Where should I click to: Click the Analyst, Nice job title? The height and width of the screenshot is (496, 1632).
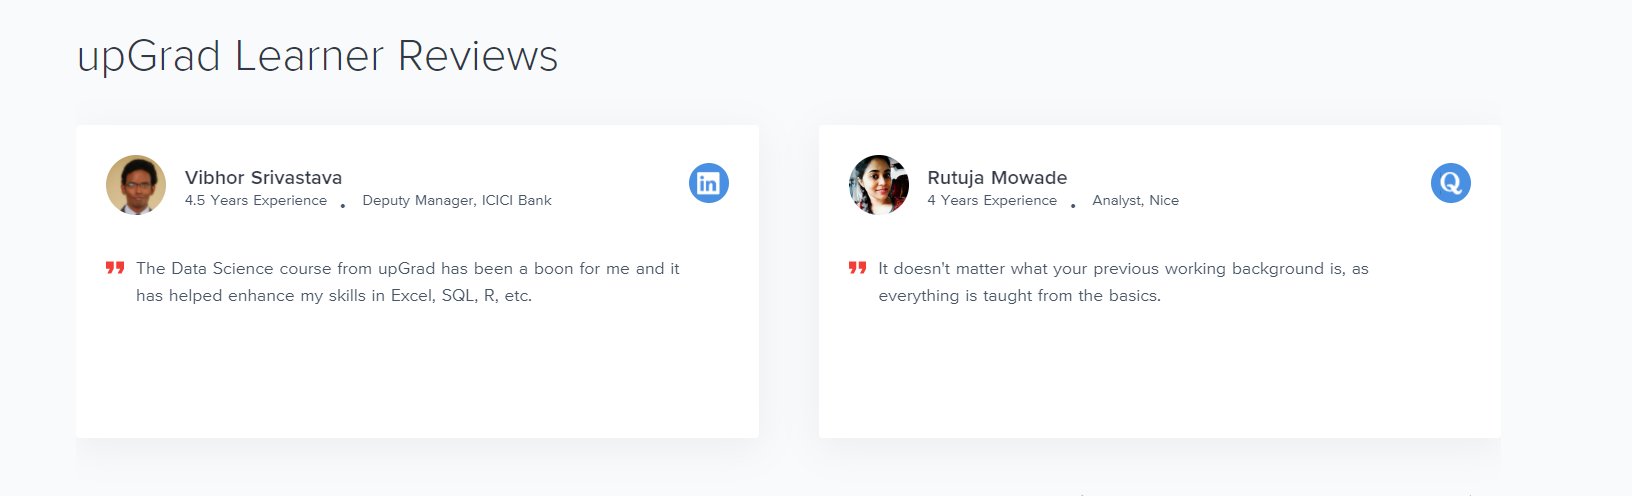point(1135,200)
